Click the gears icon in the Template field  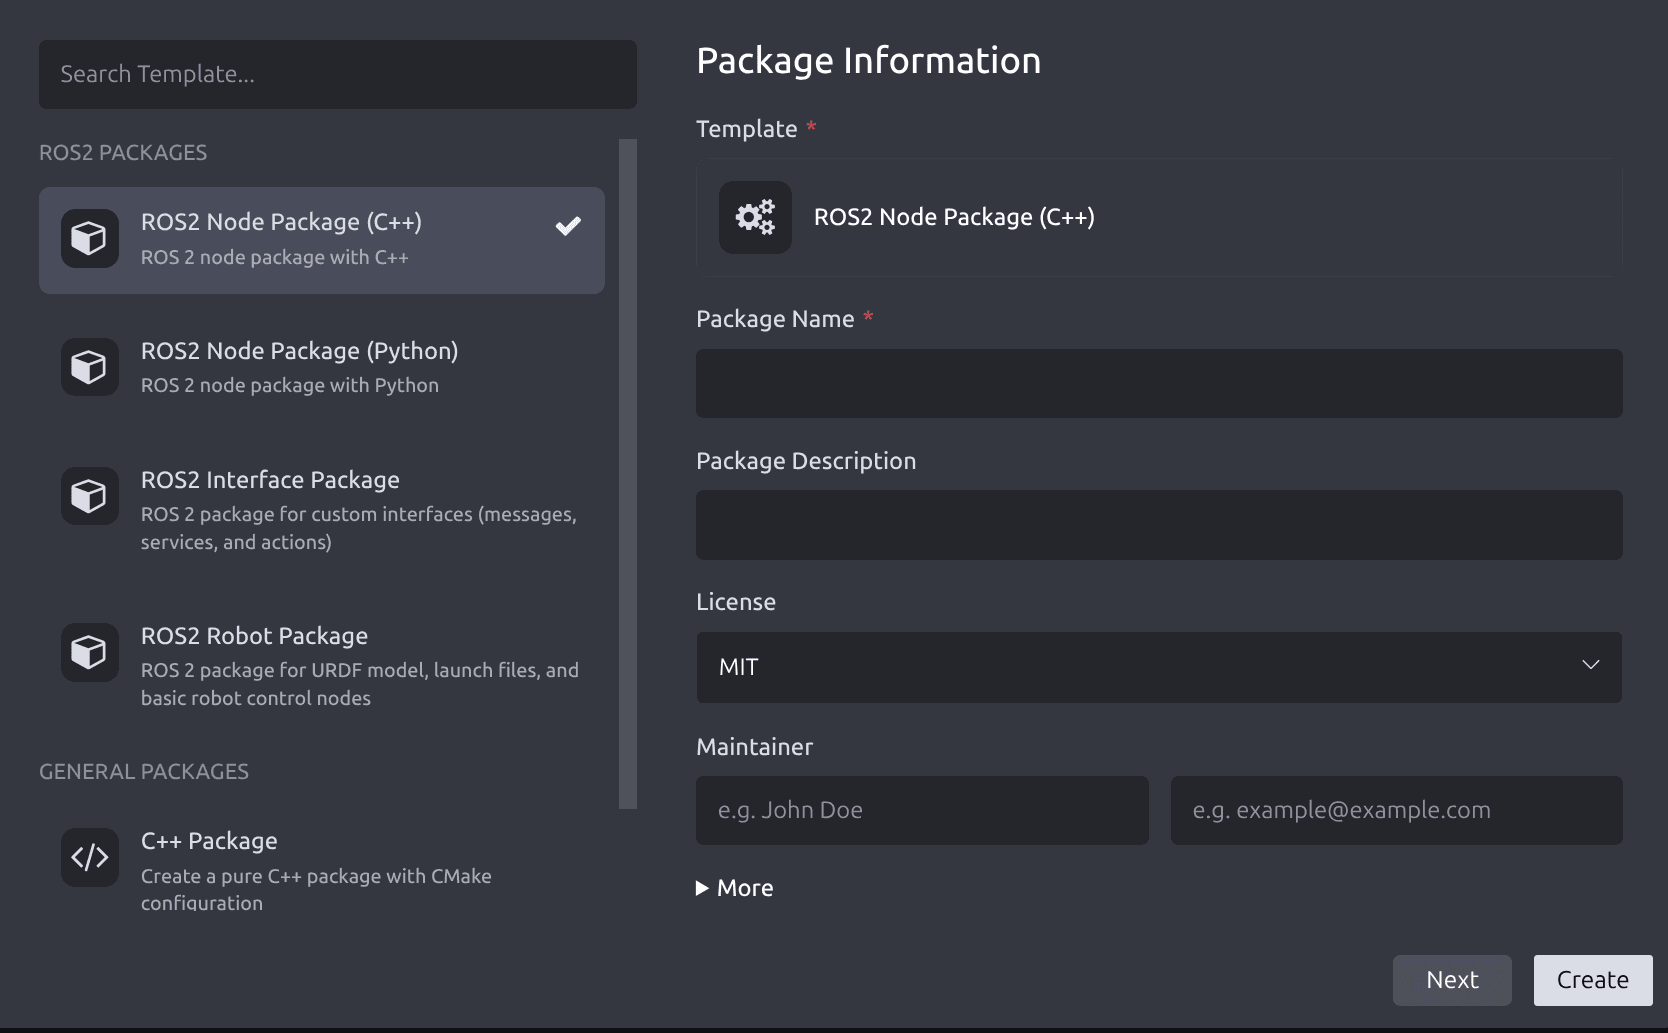tap(754, 217)
